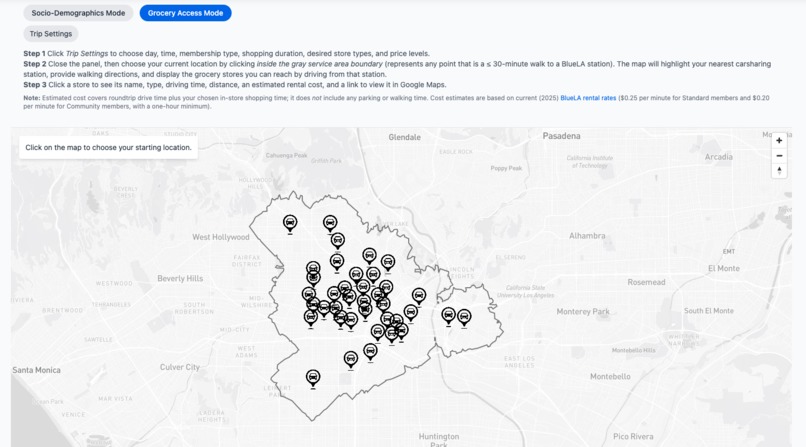The width and height of the screenshot is (806, 447).
Task: Click the Huntington Park map label
Action: tap(439, 440)
